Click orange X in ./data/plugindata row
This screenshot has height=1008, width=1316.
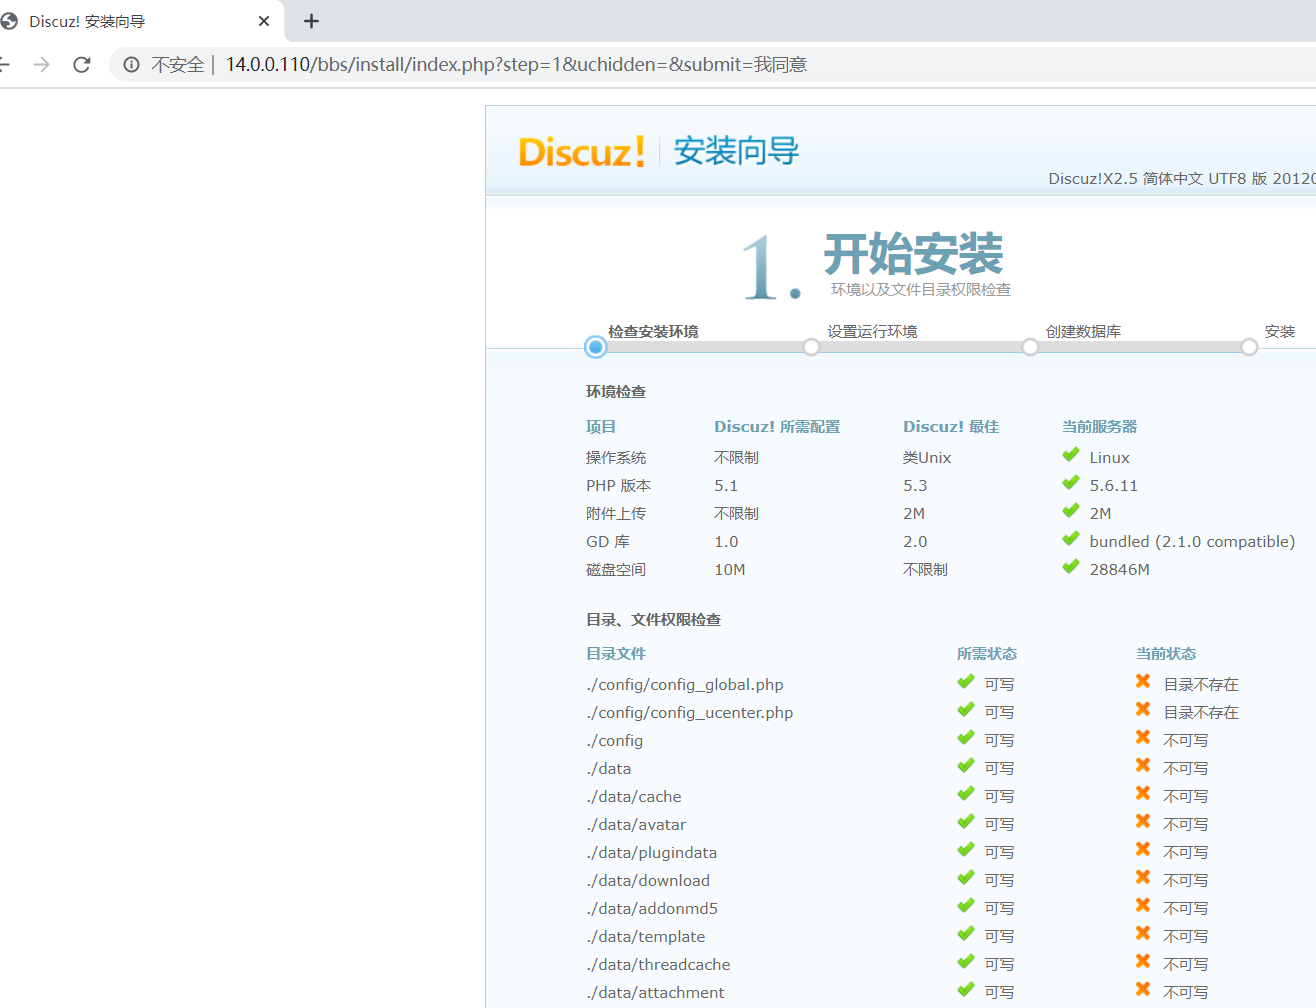[1143, 849]
